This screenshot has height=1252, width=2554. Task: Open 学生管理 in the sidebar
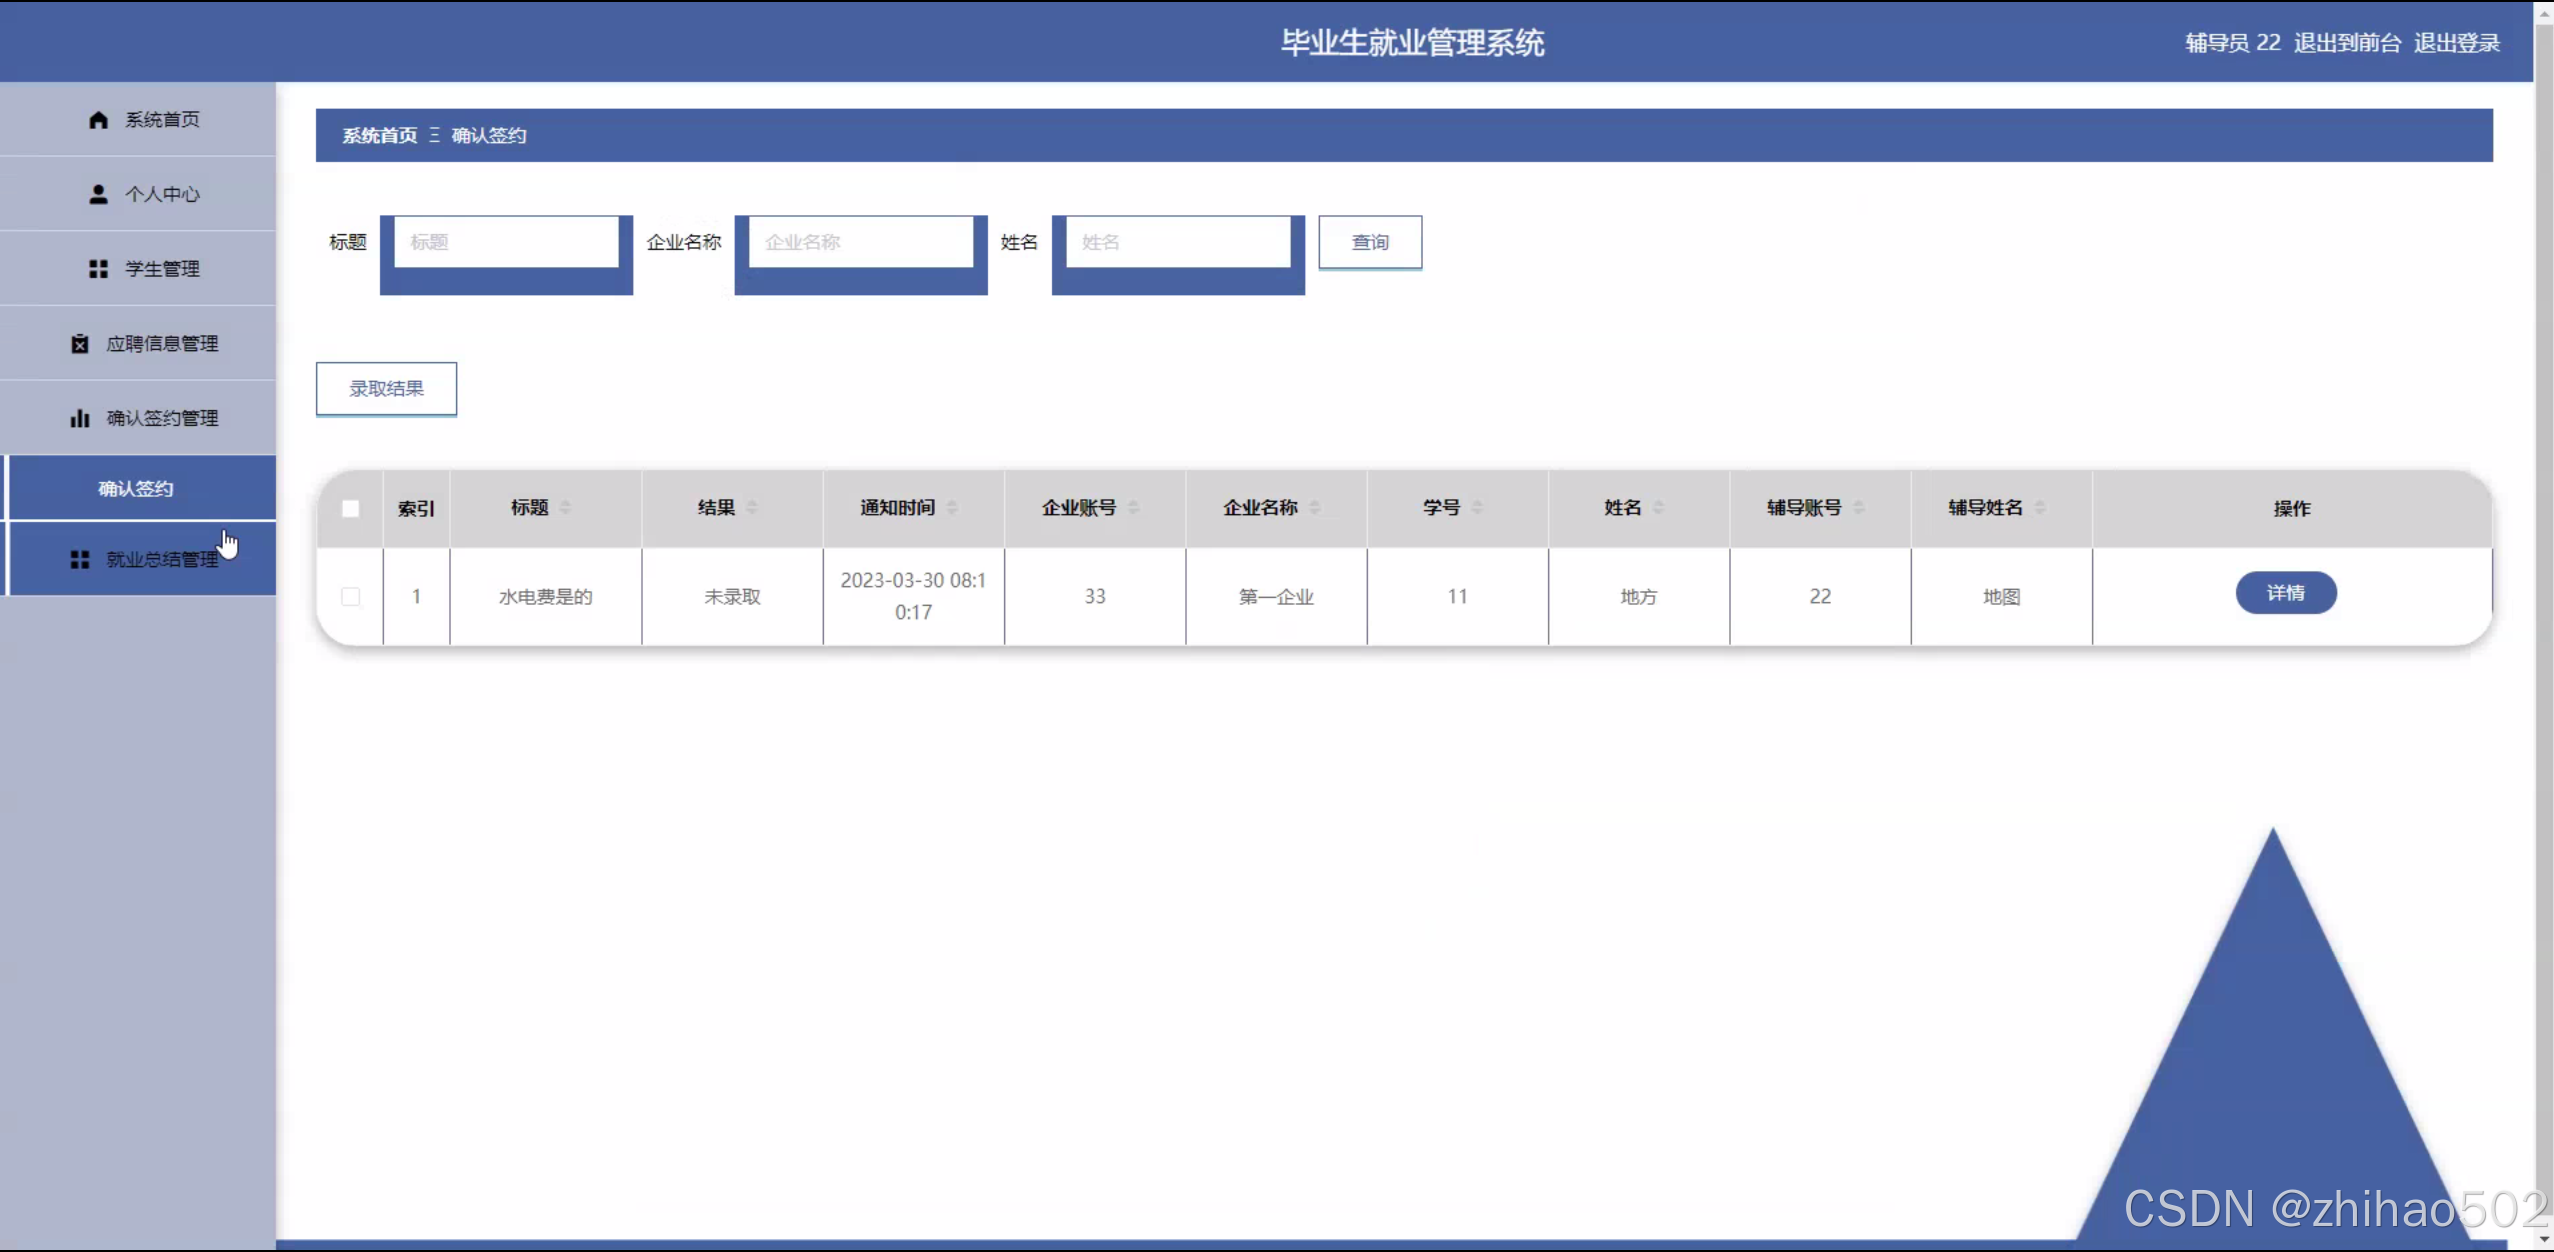click(162, 269)
